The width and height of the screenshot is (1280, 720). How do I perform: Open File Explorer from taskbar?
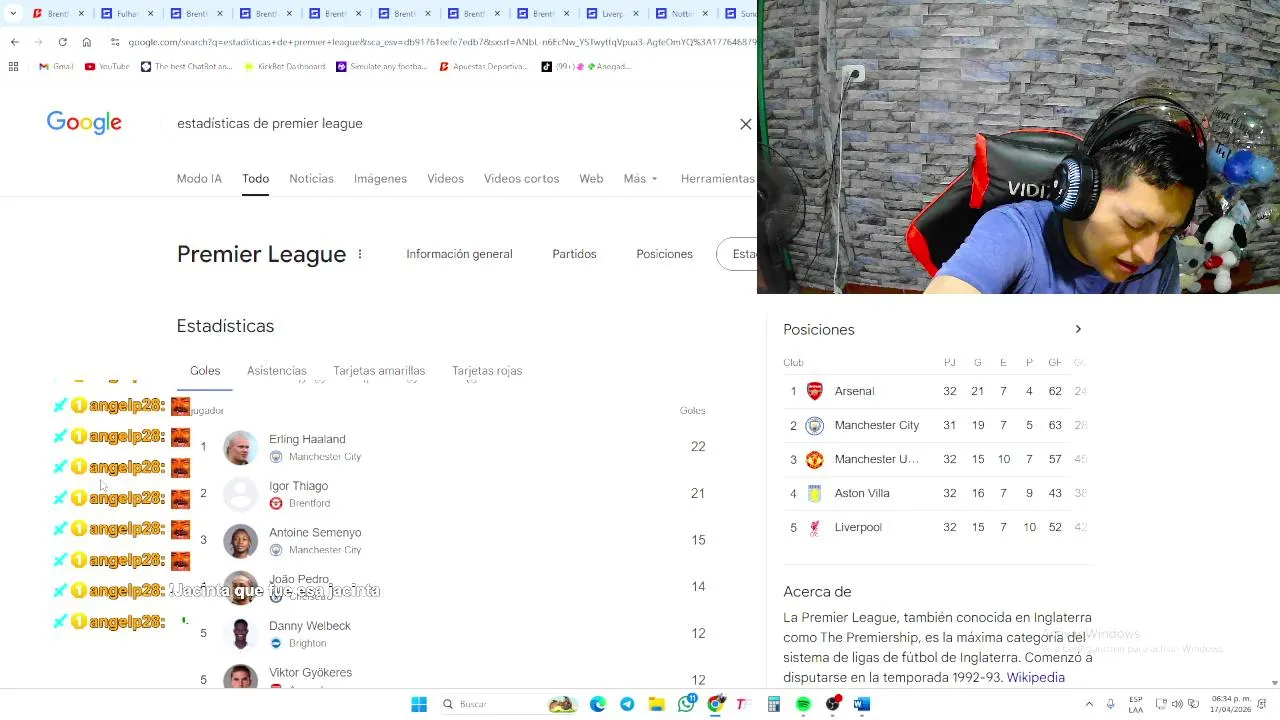click(x=656, y=704)
